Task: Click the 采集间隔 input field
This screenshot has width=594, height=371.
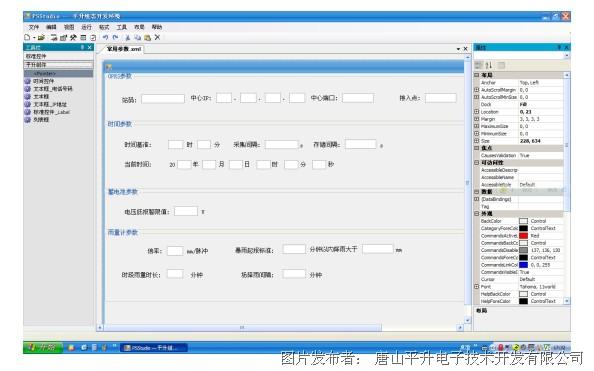Action: point(281,144)
